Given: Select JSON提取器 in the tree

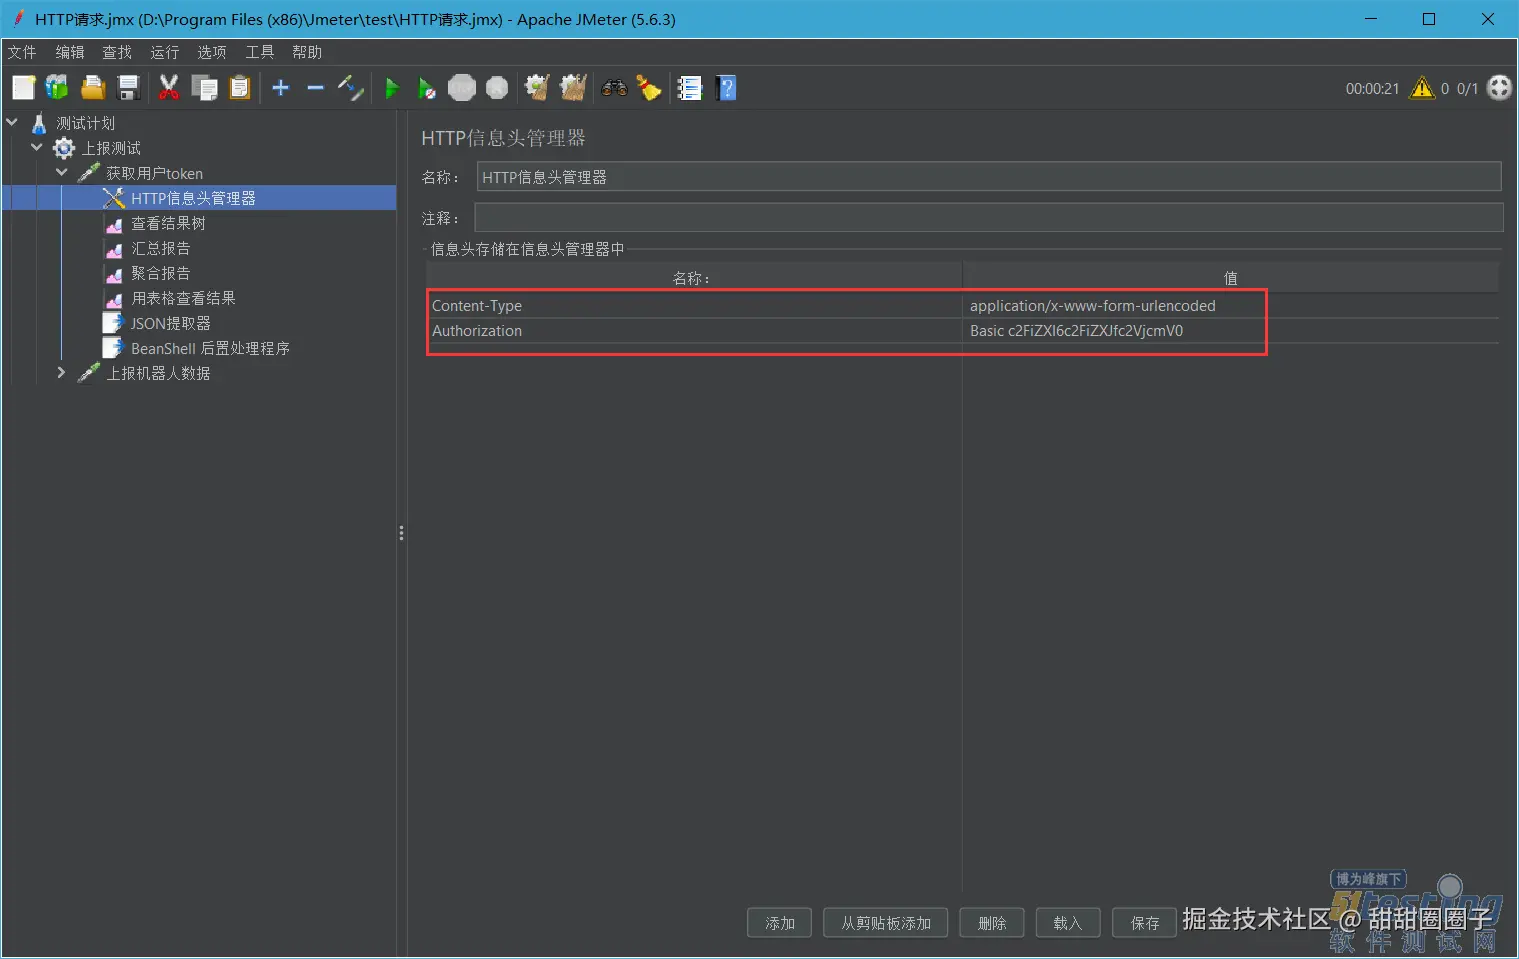Looking at the screenshot, I should click(170, 323).
